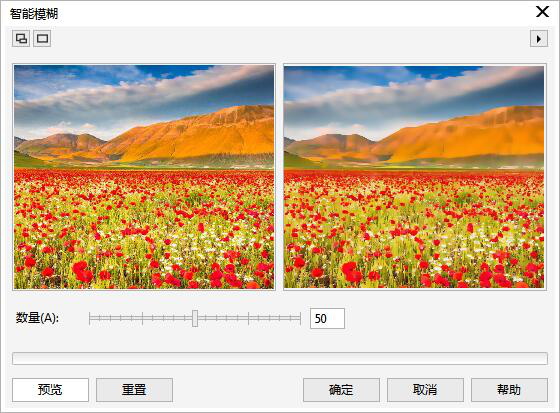Click the 数量 slider handle
Screen dimensions: 560x413
[195, 318]
